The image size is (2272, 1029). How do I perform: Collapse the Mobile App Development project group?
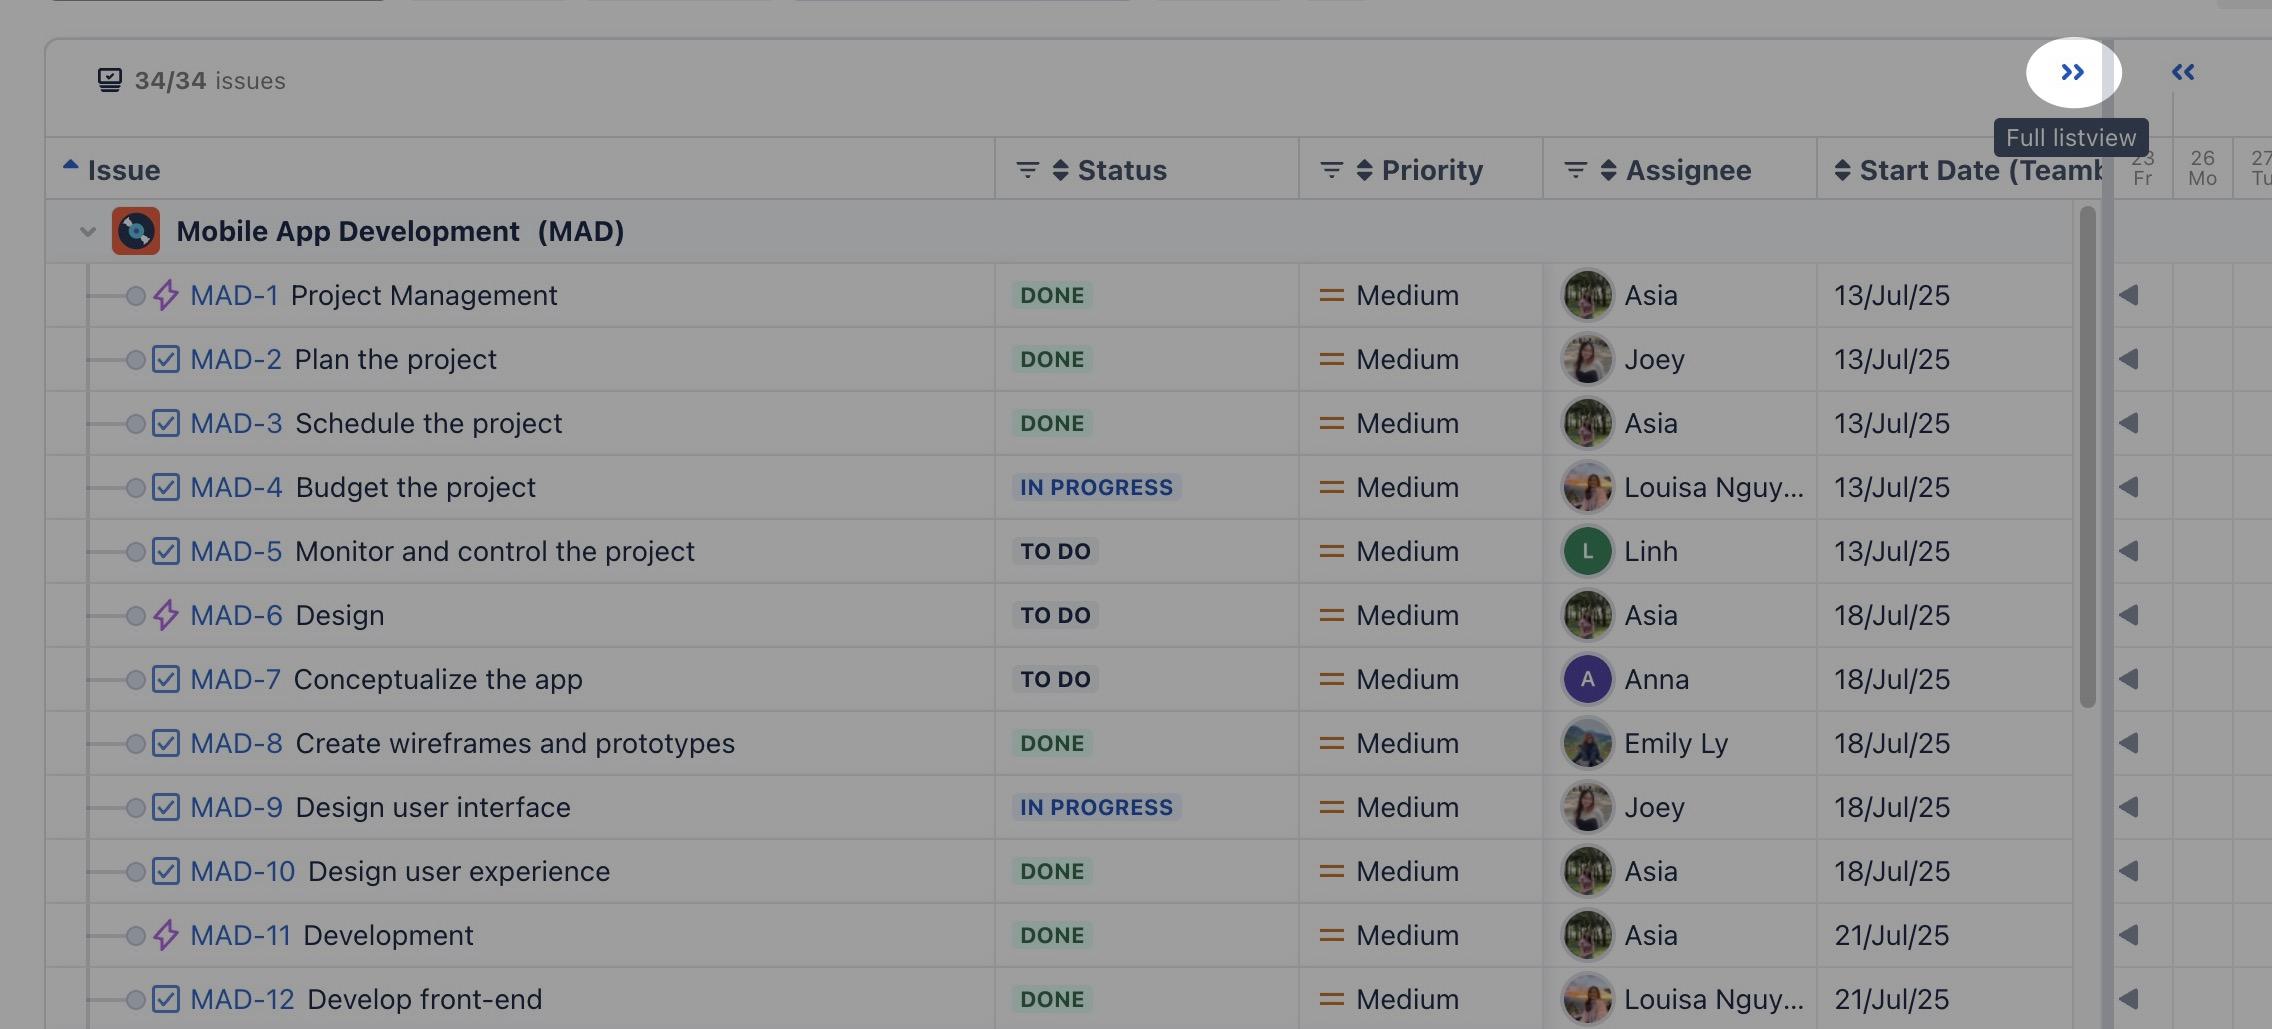pos(88,232)
